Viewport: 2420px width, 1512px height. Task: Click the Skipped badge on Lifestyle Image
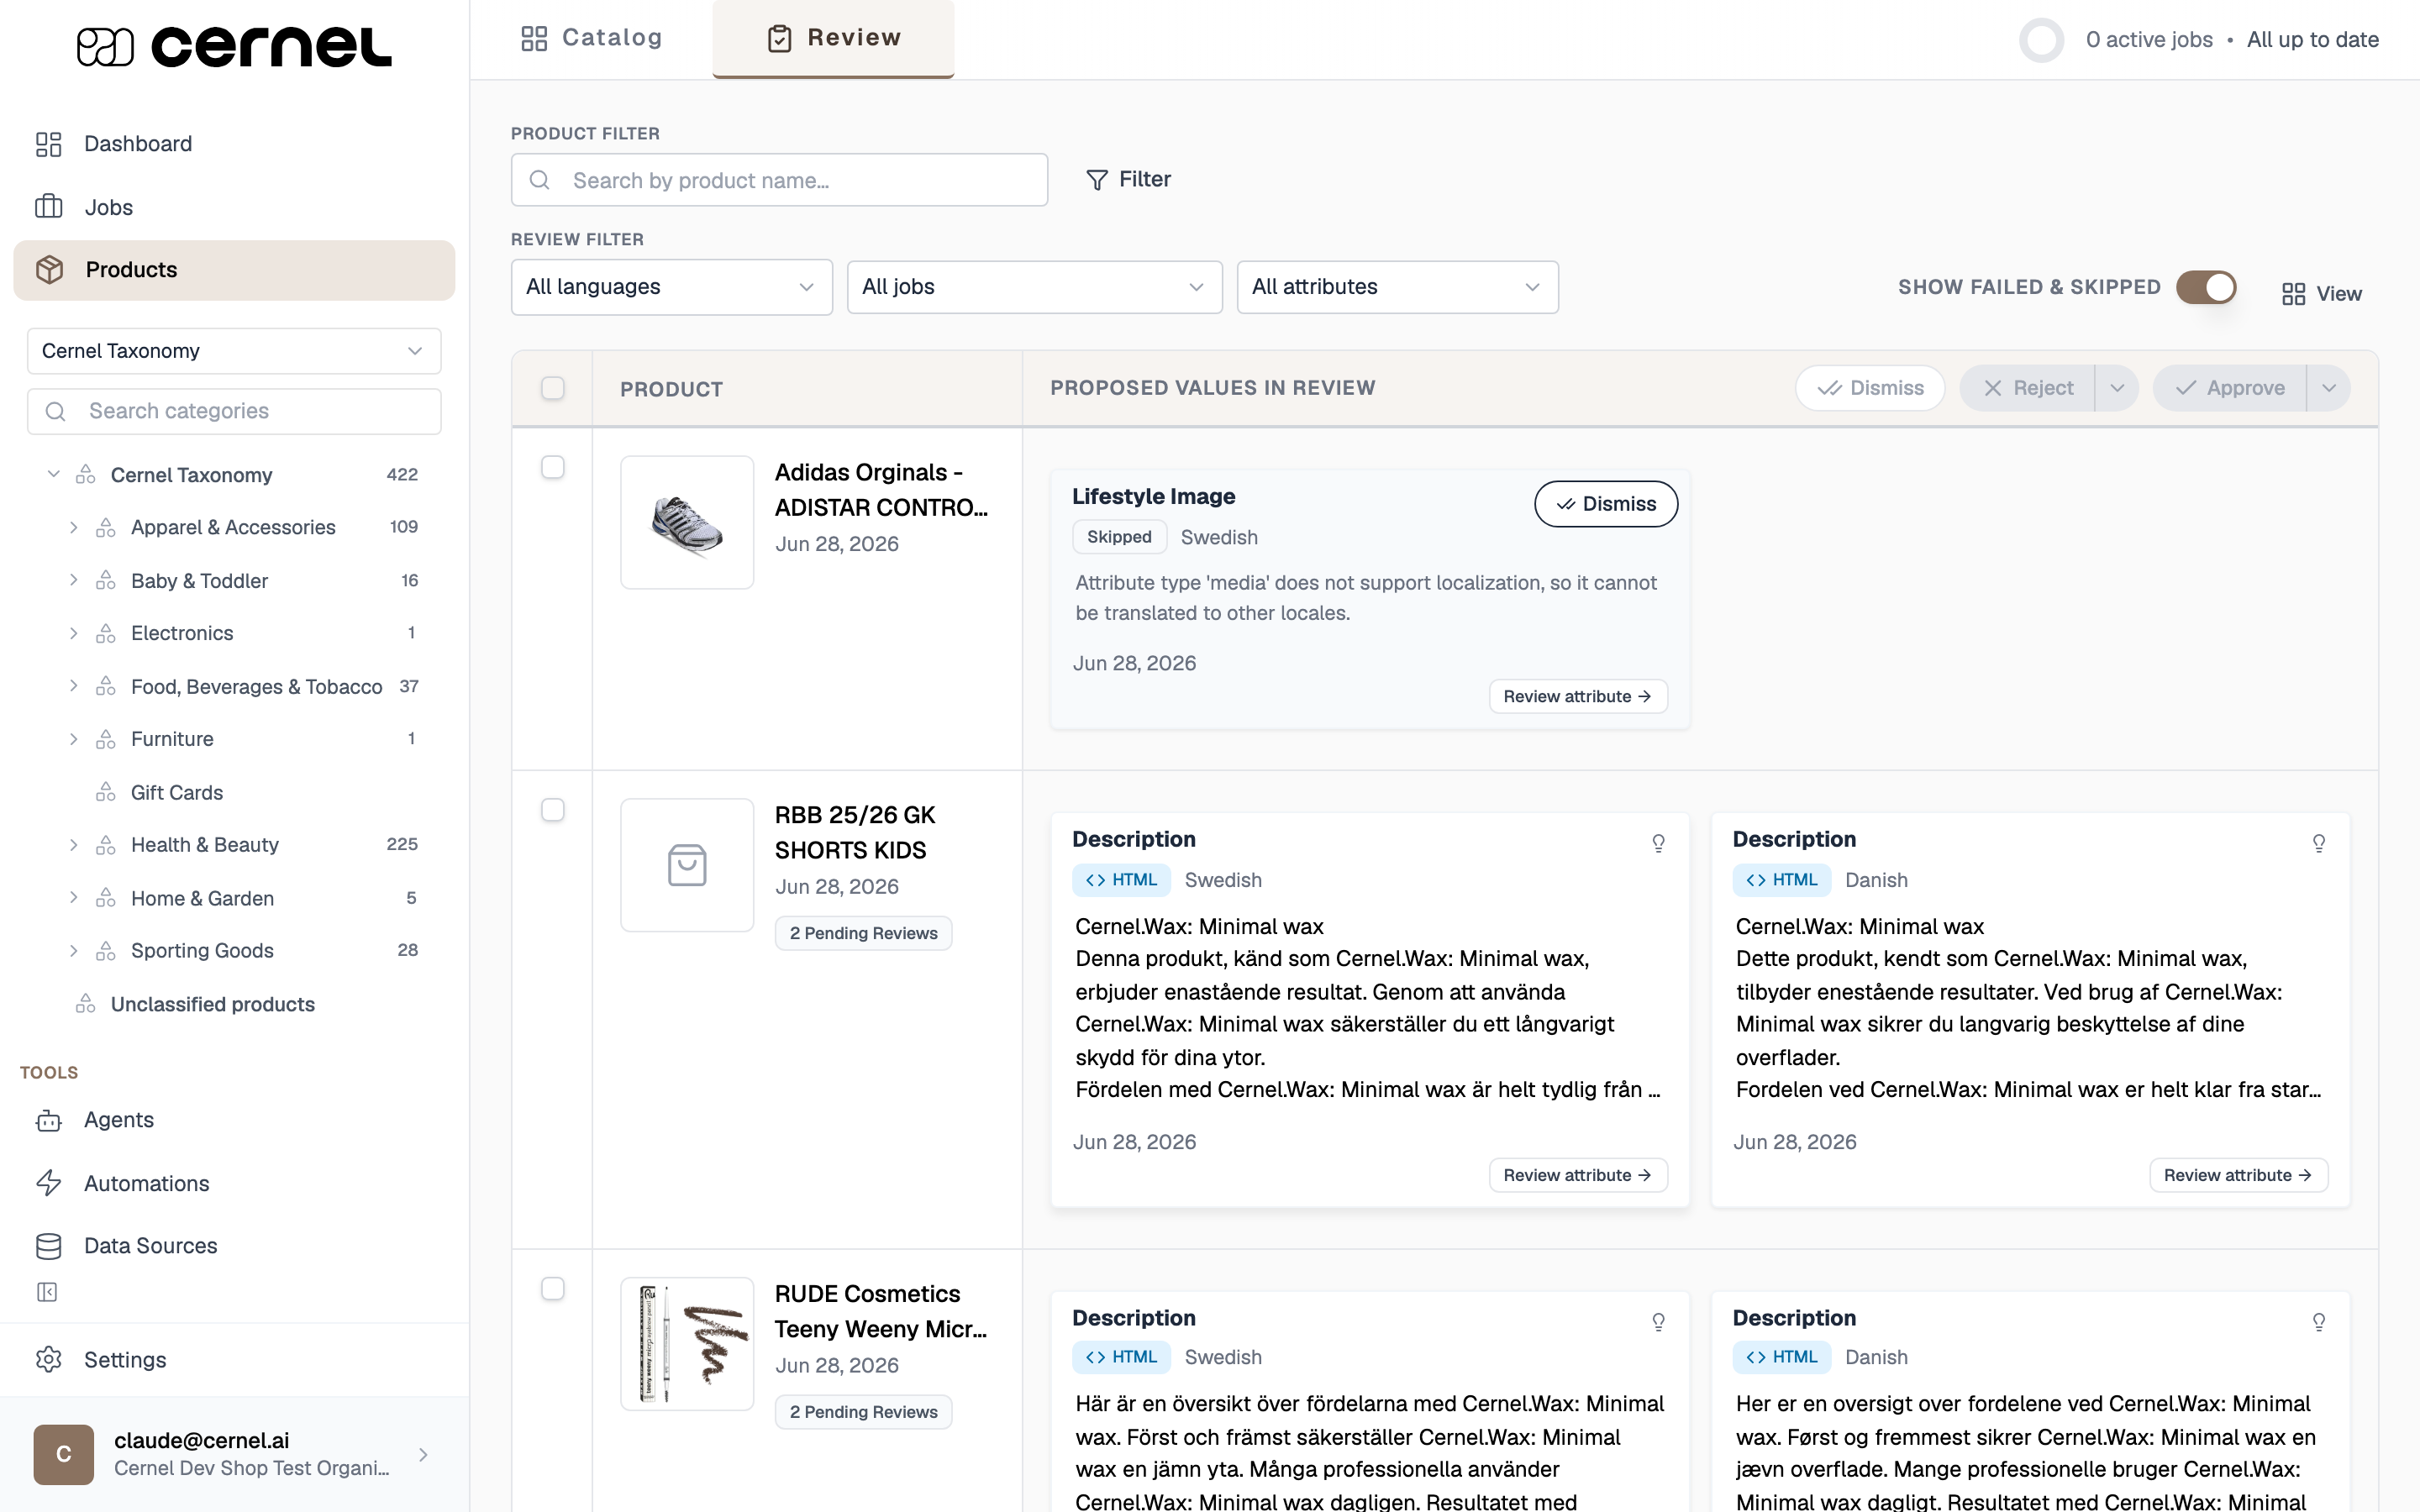(1119, 537)
